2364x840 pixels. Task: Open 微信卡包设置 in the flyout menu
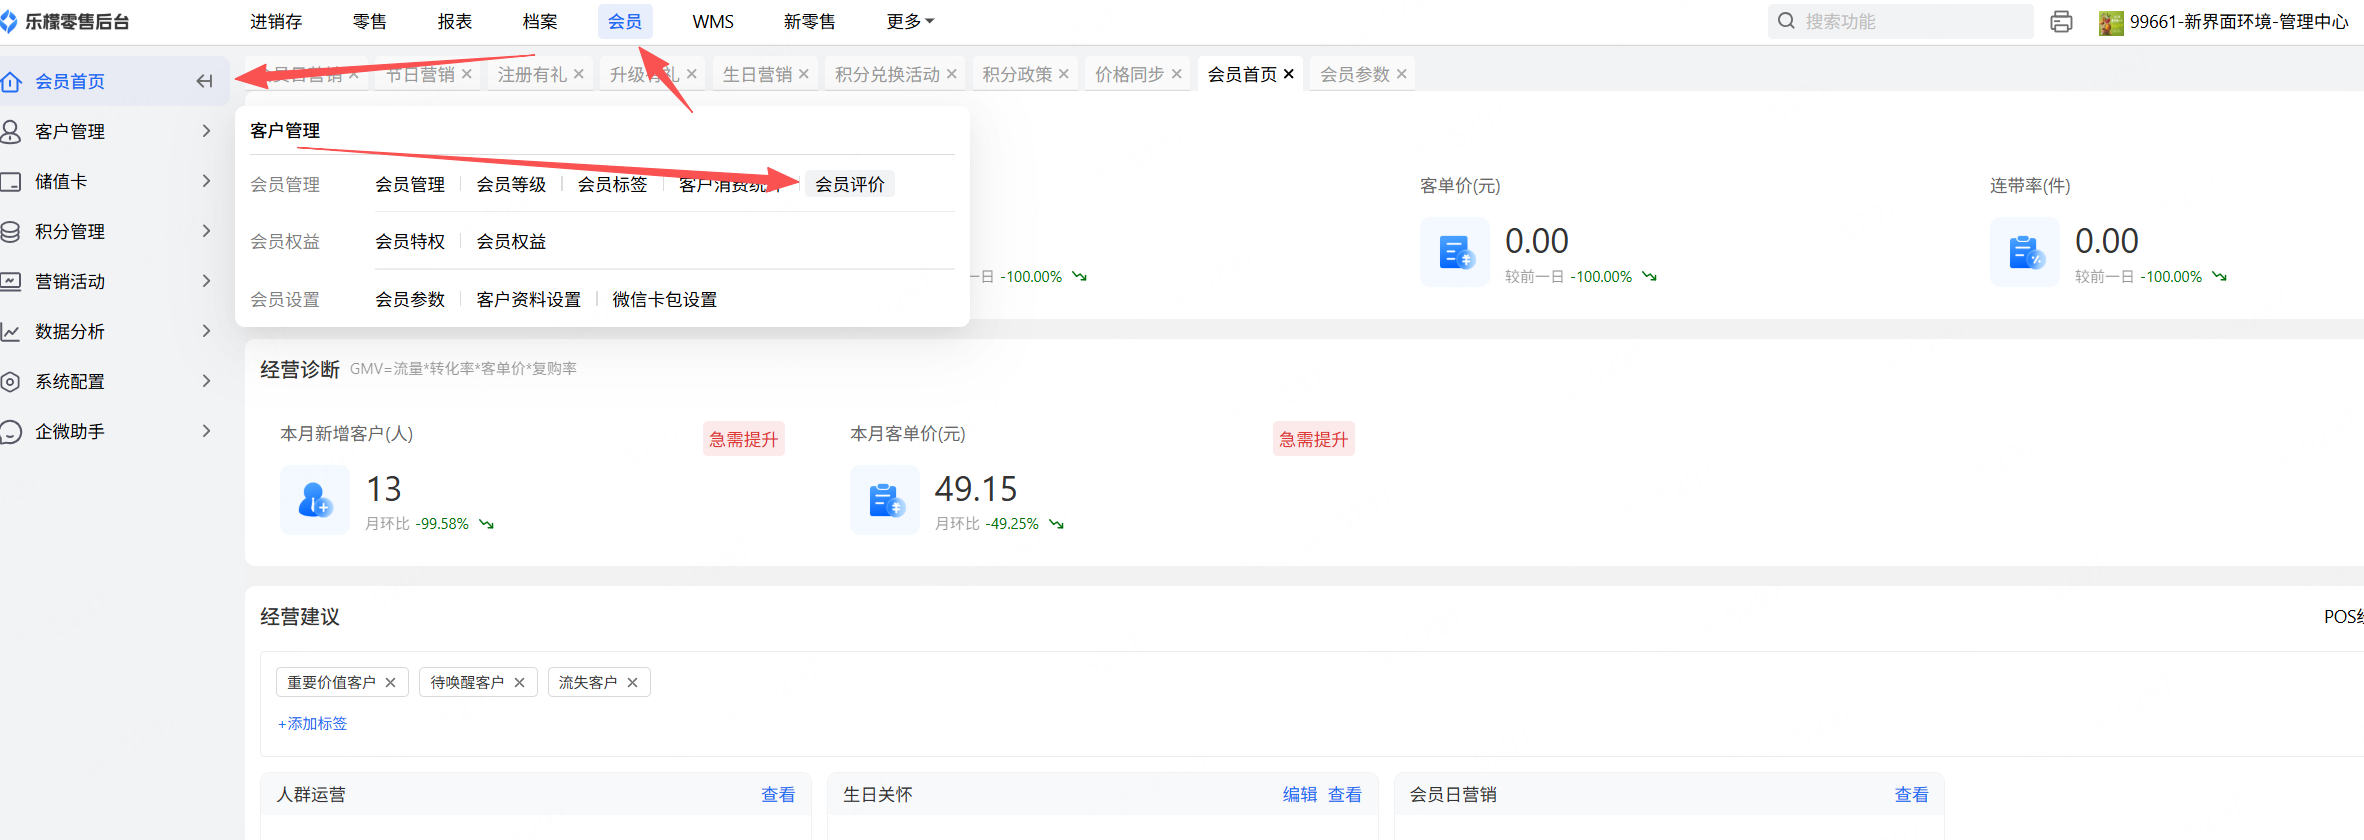click(664, 299)
